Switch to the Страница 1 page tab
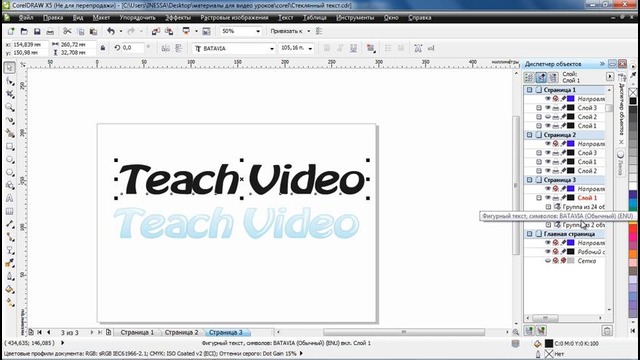The width and height of the screenshot is (640, 360). 137,332
